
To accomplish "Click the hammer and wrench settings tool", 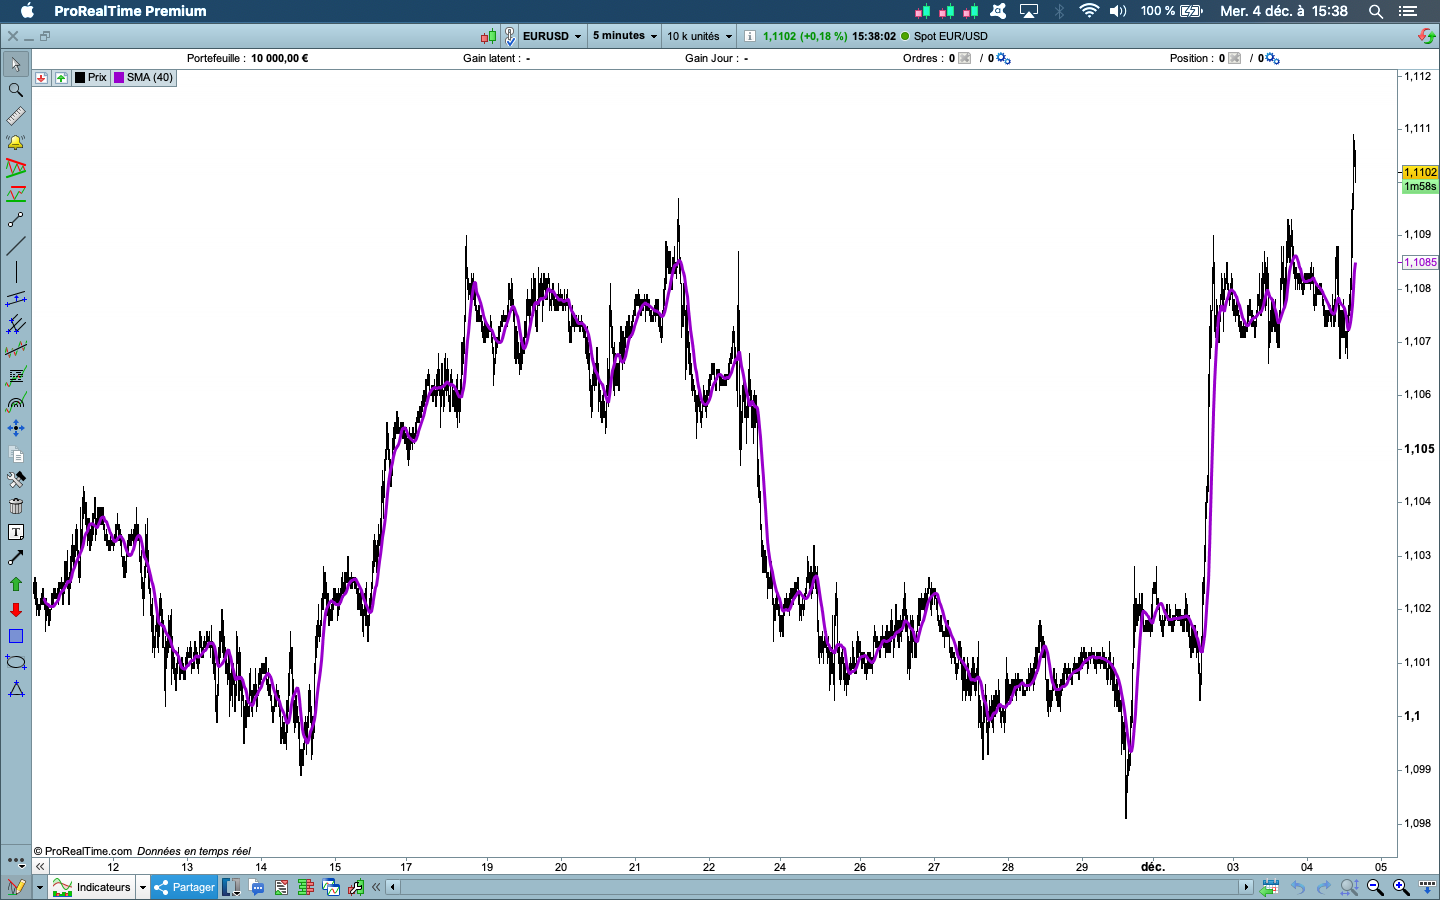I will (15, 480).
